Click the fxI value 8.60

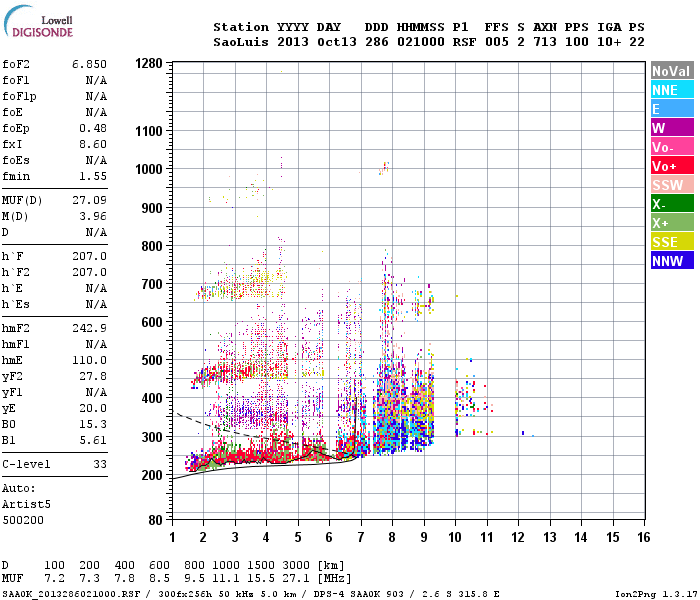(x=93, y=144)
